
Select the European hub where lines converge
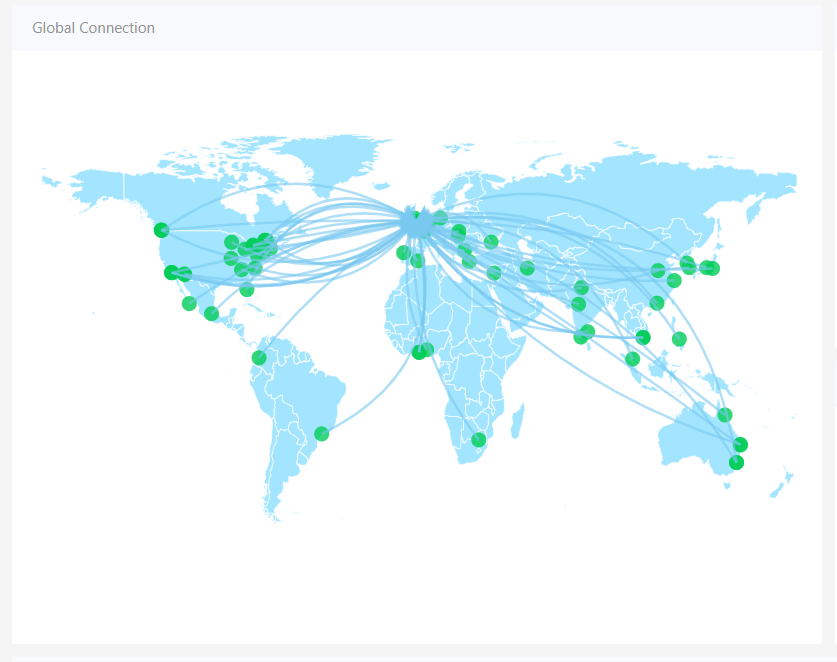point(416,222)
